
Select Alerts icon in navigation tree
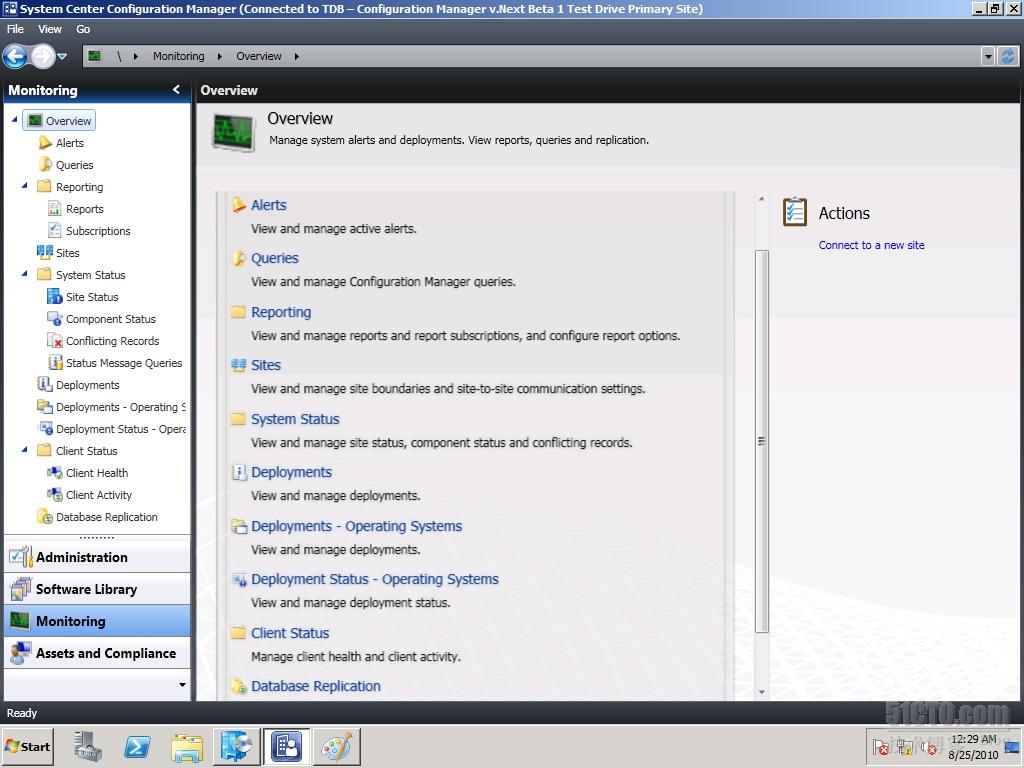(x=44, y=142)
